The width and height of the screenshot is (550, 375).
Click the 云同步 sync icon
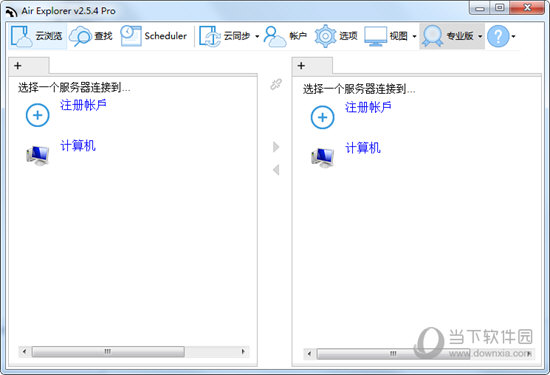point(210,36)
